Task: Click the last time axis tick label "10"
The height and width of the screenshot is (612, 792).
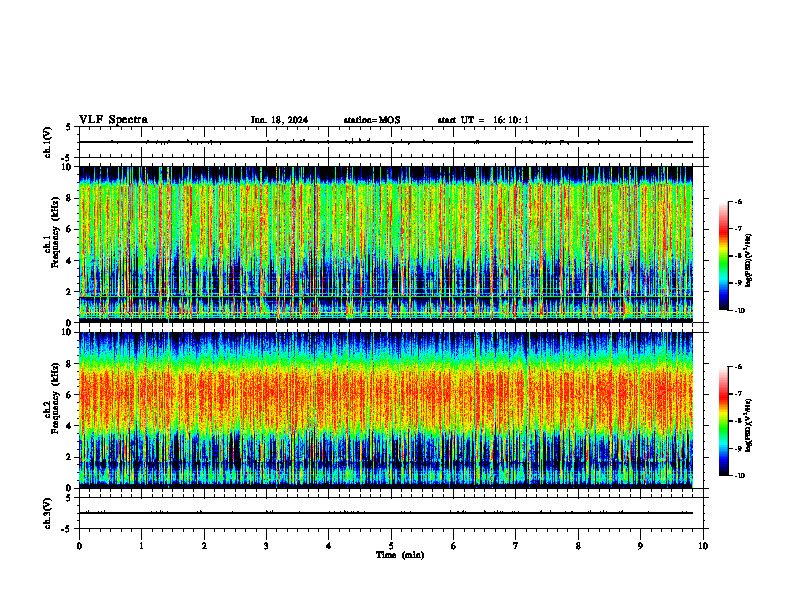Action: 703,546
